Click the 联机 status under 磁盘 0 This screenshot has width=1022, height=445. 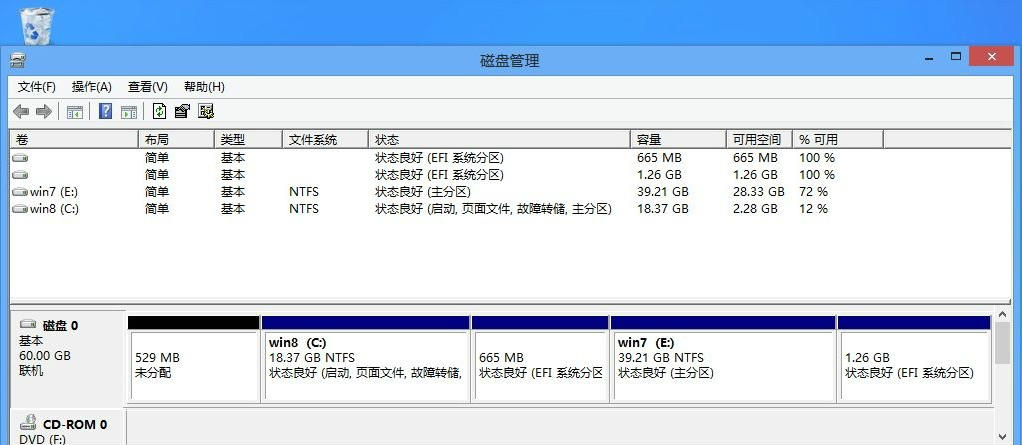tap(31, 371)
